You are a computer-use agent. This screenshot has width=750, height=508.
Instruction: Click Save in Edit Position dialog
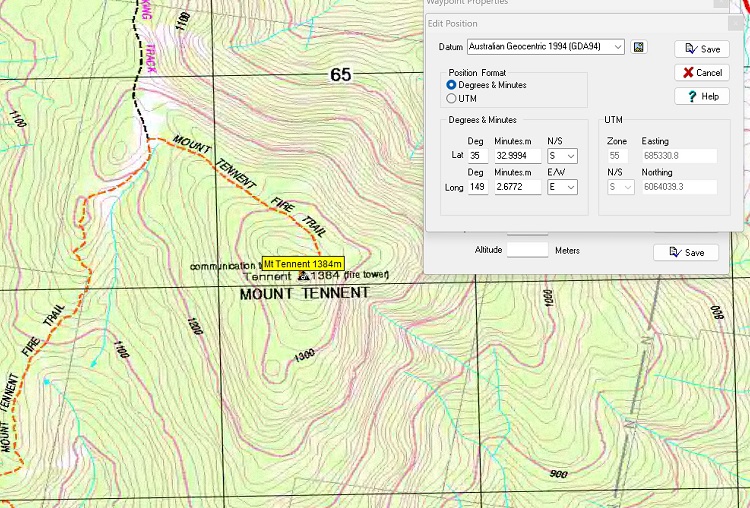(702, 49)
